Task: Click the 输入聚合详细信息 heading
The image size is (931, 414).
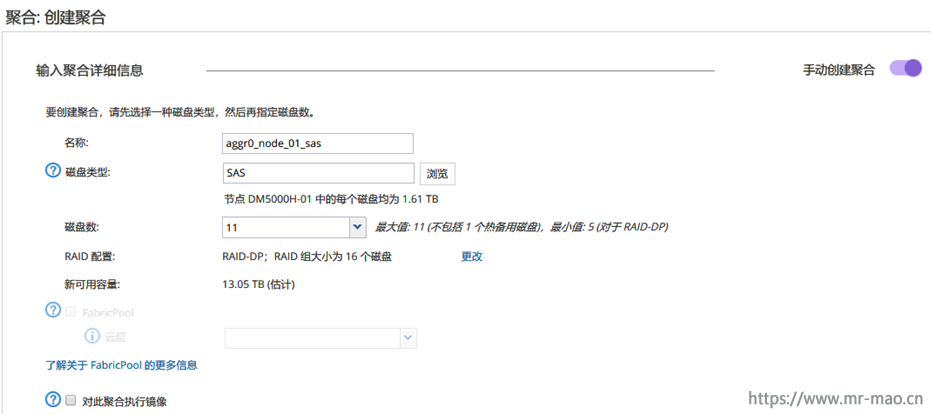Action: coord(90,71)
